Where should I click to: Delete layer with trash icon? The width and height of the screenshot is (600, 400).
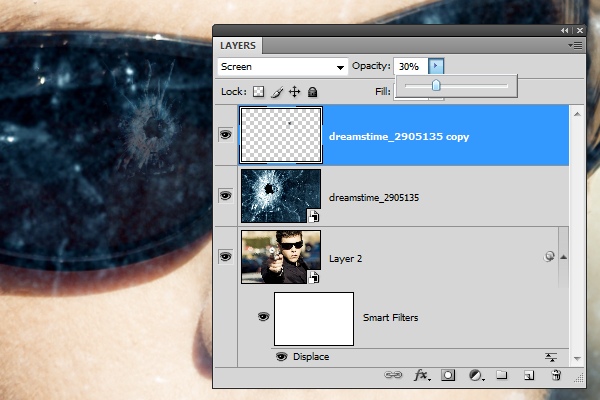coord(556,376)
